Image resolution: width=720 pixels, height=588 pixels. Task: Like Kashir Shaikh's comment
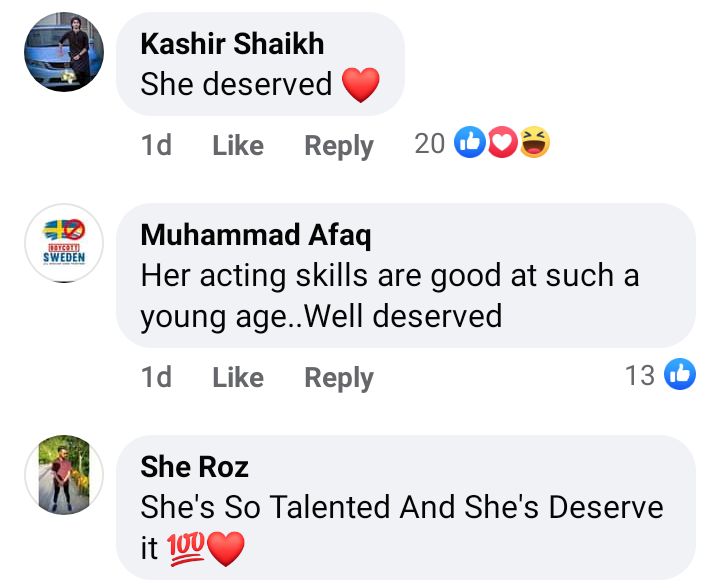pyautogui.click(x=238, y=145)
